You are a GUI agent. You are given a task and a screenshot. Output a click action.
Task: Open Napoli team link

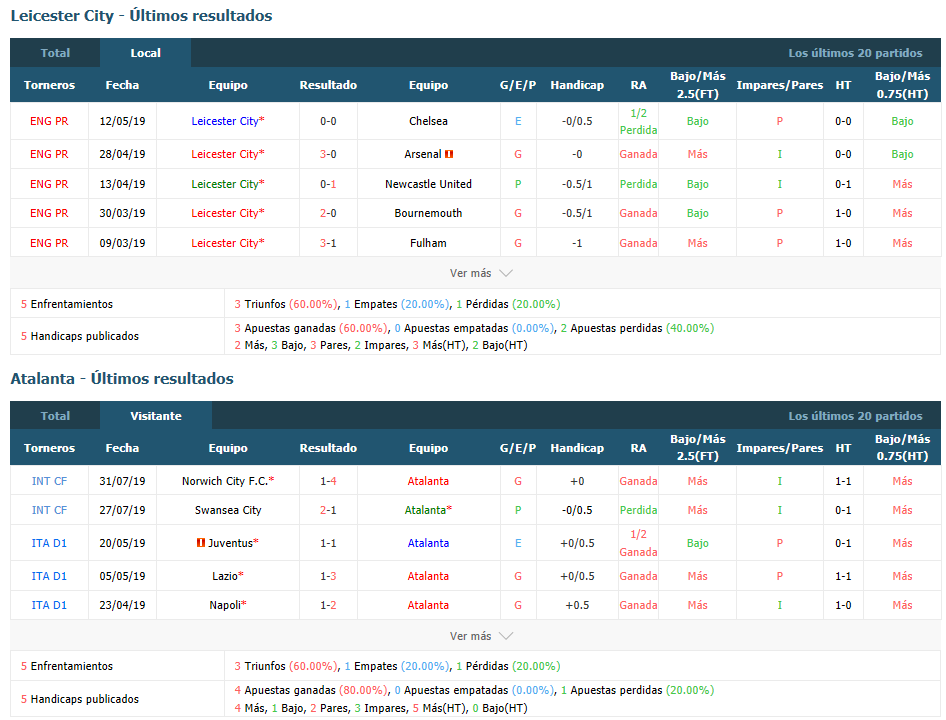tap(225, 605)
